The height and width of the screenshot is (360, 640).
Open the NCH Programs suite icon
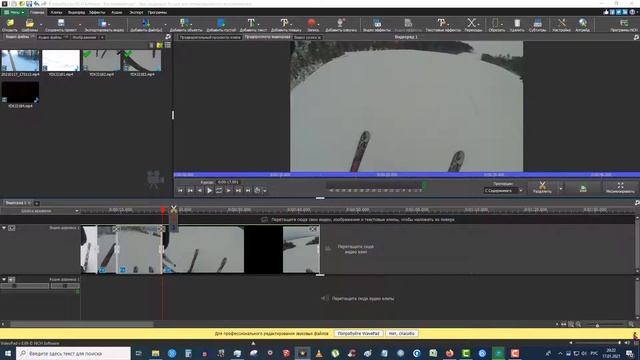coord(624,24)
